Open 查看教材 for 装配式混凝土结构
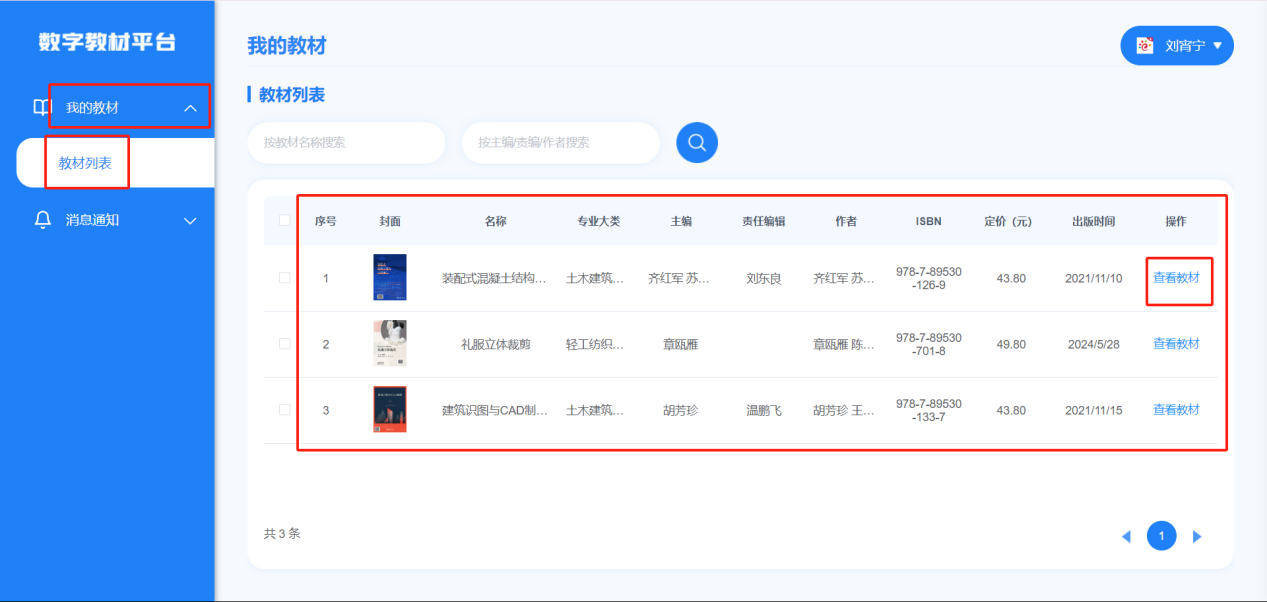The width and height of the screenshot is (1267, 602). [x=1179, y=278]
